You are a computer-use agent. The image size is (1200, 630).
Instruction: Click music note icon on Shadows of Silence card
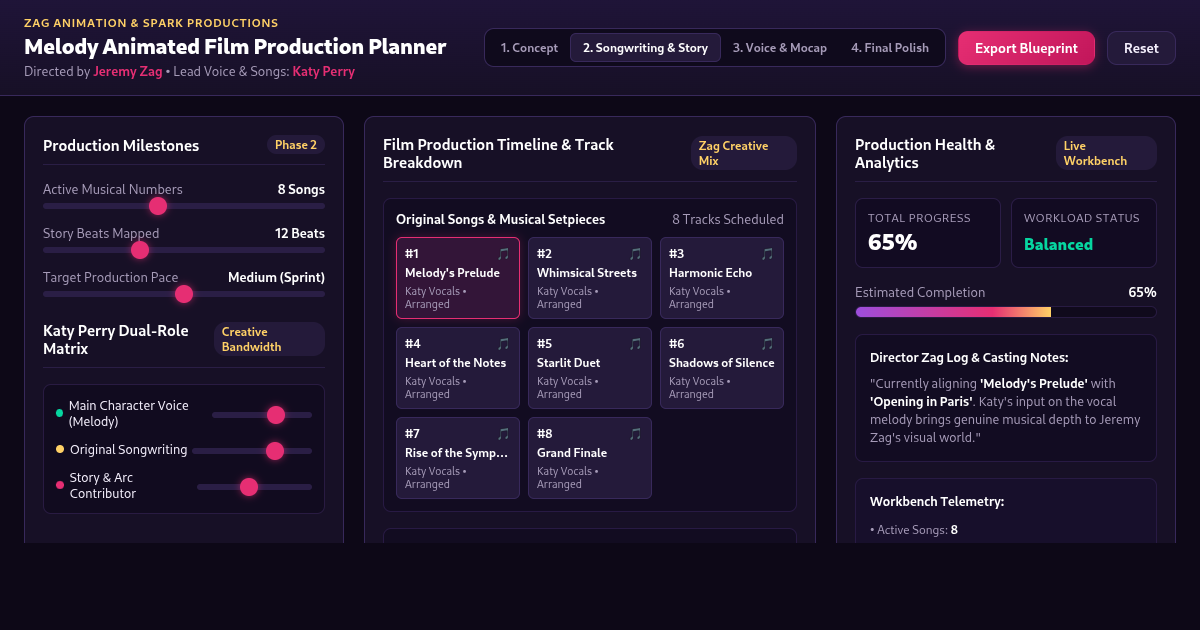(767, 344)
